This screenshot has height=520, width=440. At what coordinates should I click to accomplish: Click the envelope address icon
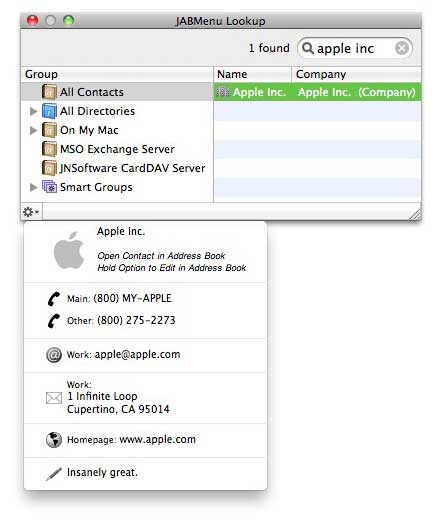tap(54, 398)
